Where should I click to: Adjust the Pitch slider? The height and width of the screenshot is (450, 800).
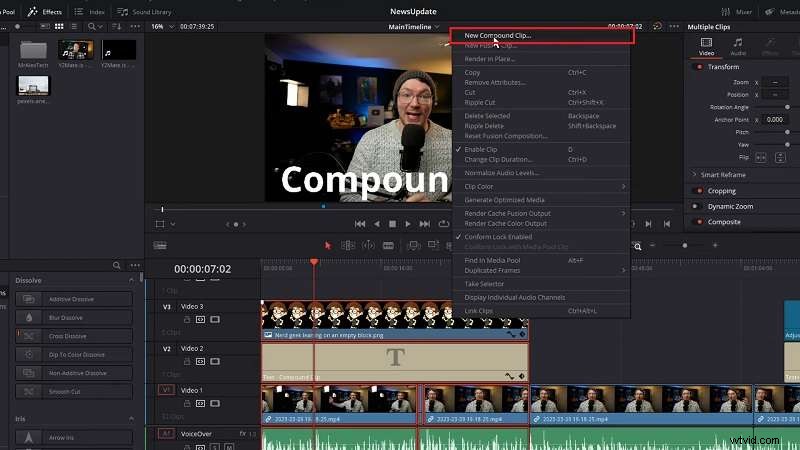[787, 132]
